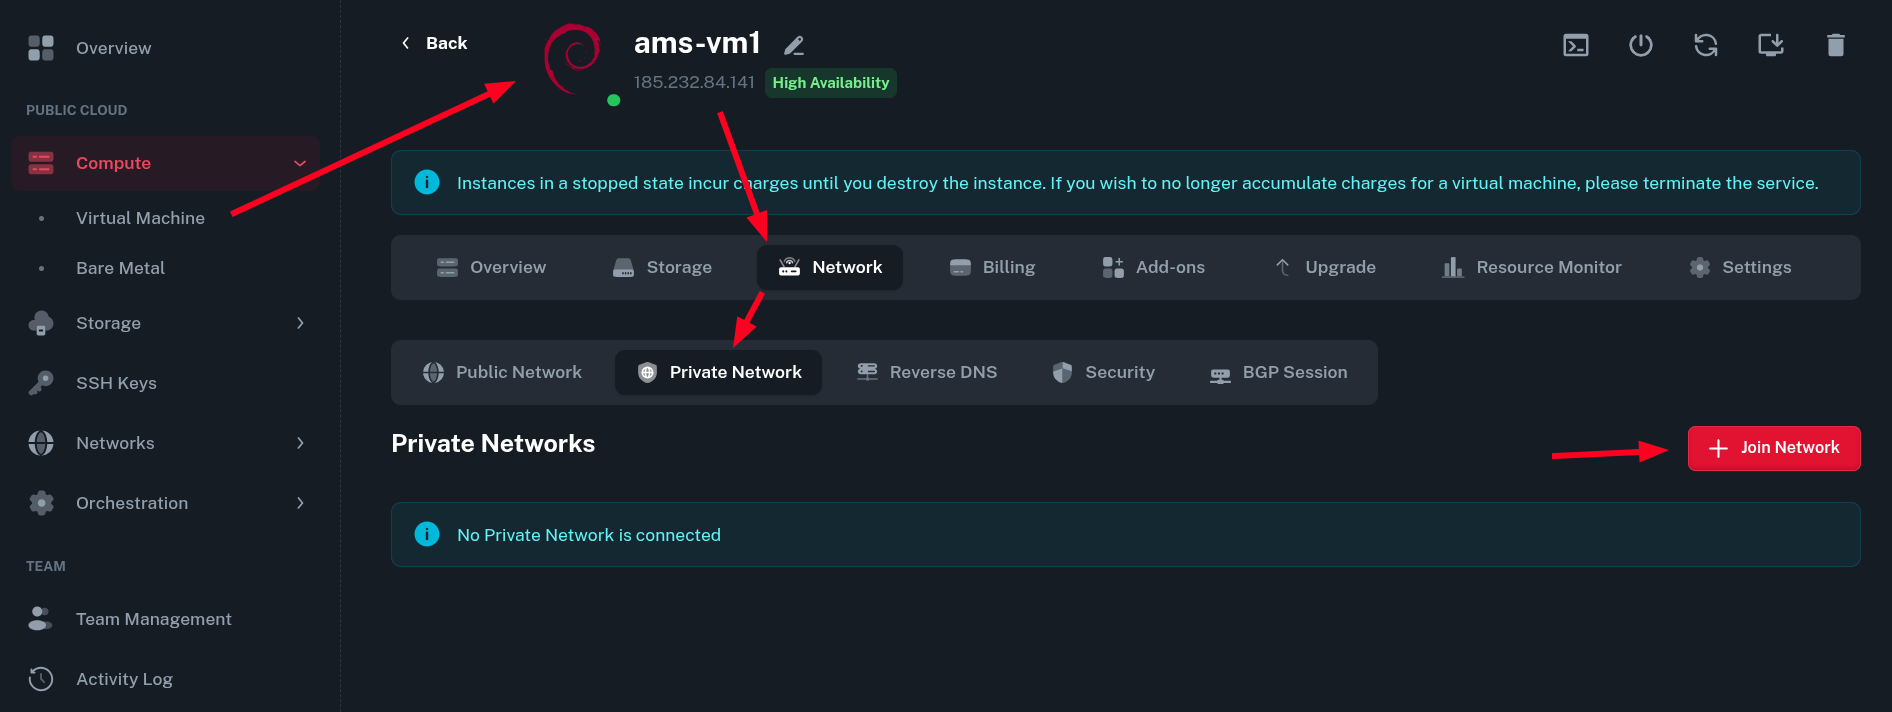1892x712 pixels.
Task: Click the reinstall OS icon
Action: [x=1771, y=45]
